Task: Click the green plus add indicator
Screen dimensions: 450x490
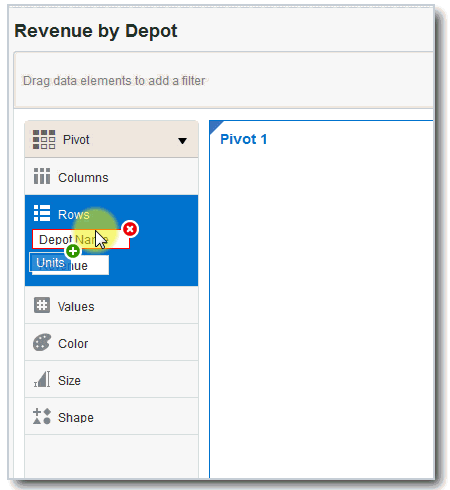Action: (73, 251)
